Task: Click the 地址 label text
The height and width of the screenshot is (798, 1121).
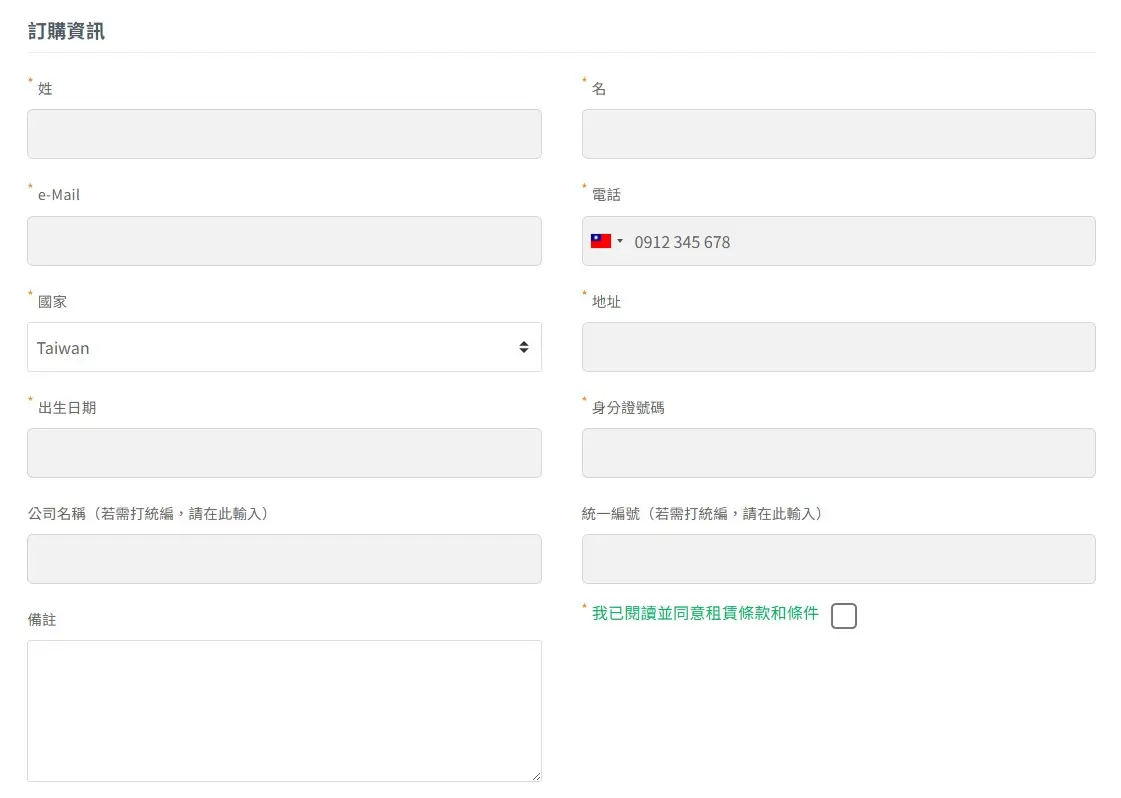Action: pos(606,302)
